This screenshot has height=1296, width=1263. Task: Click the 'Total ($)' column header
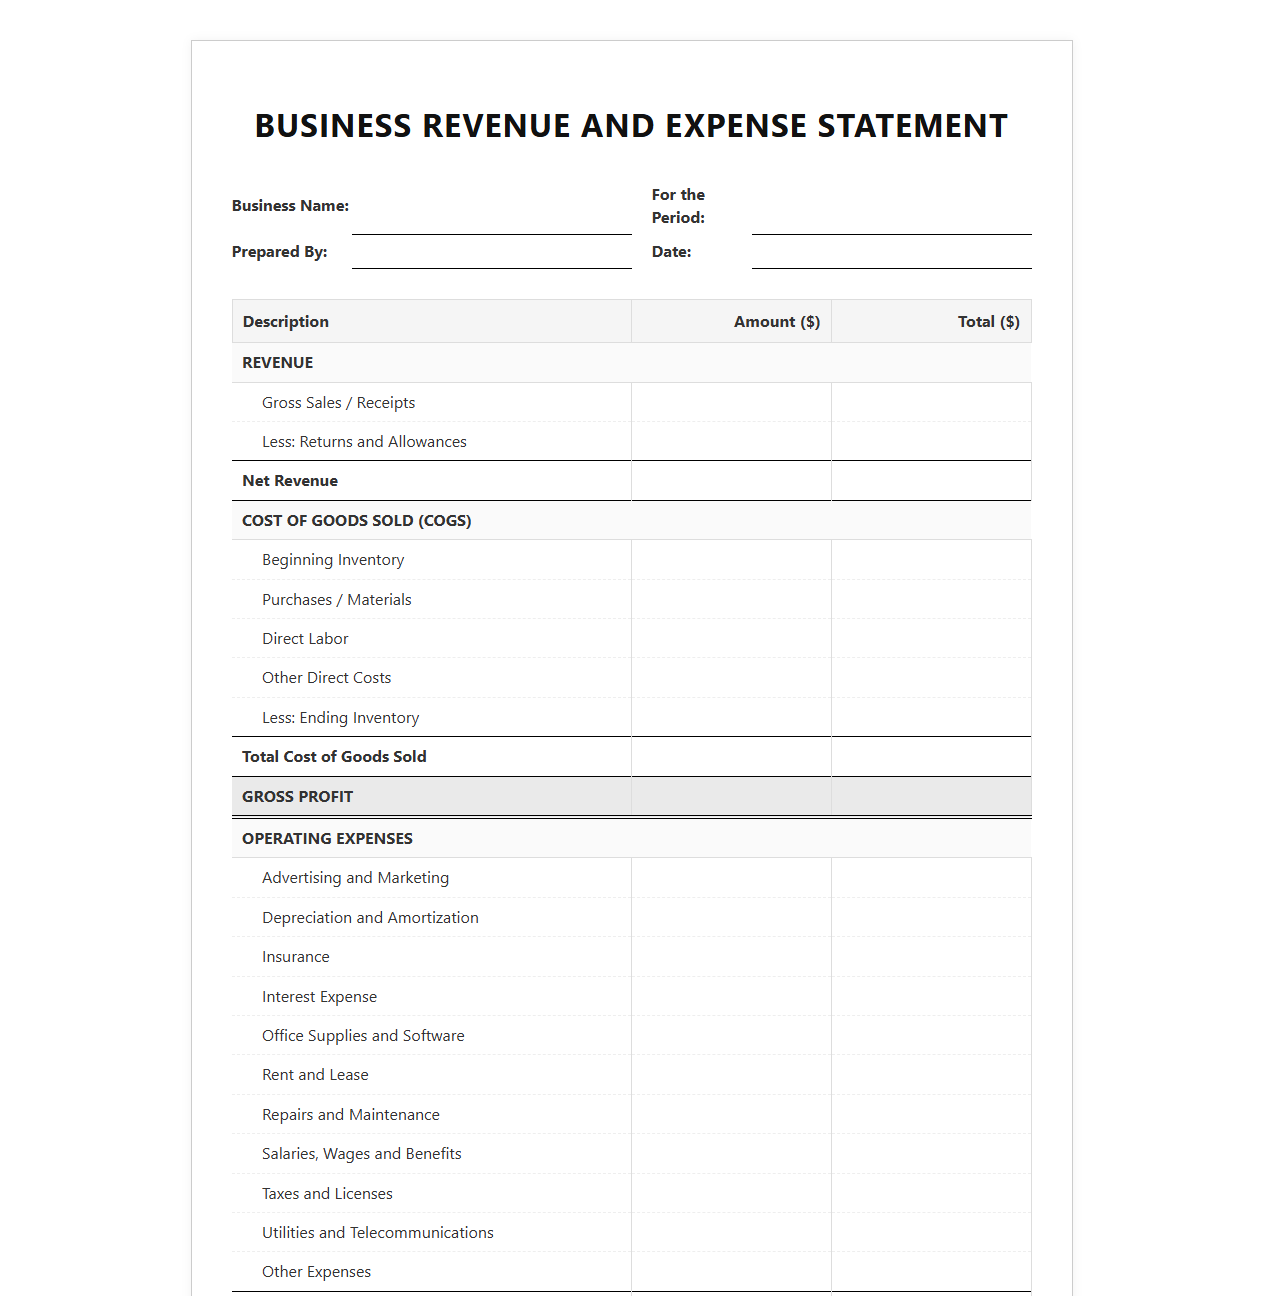tap(931, 322)
